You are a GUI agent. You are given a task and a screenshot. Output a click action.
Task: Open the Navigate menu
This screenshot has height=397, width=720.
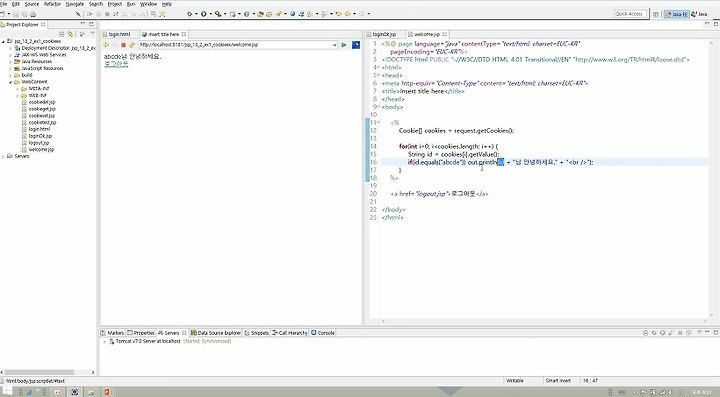(75, 4)
